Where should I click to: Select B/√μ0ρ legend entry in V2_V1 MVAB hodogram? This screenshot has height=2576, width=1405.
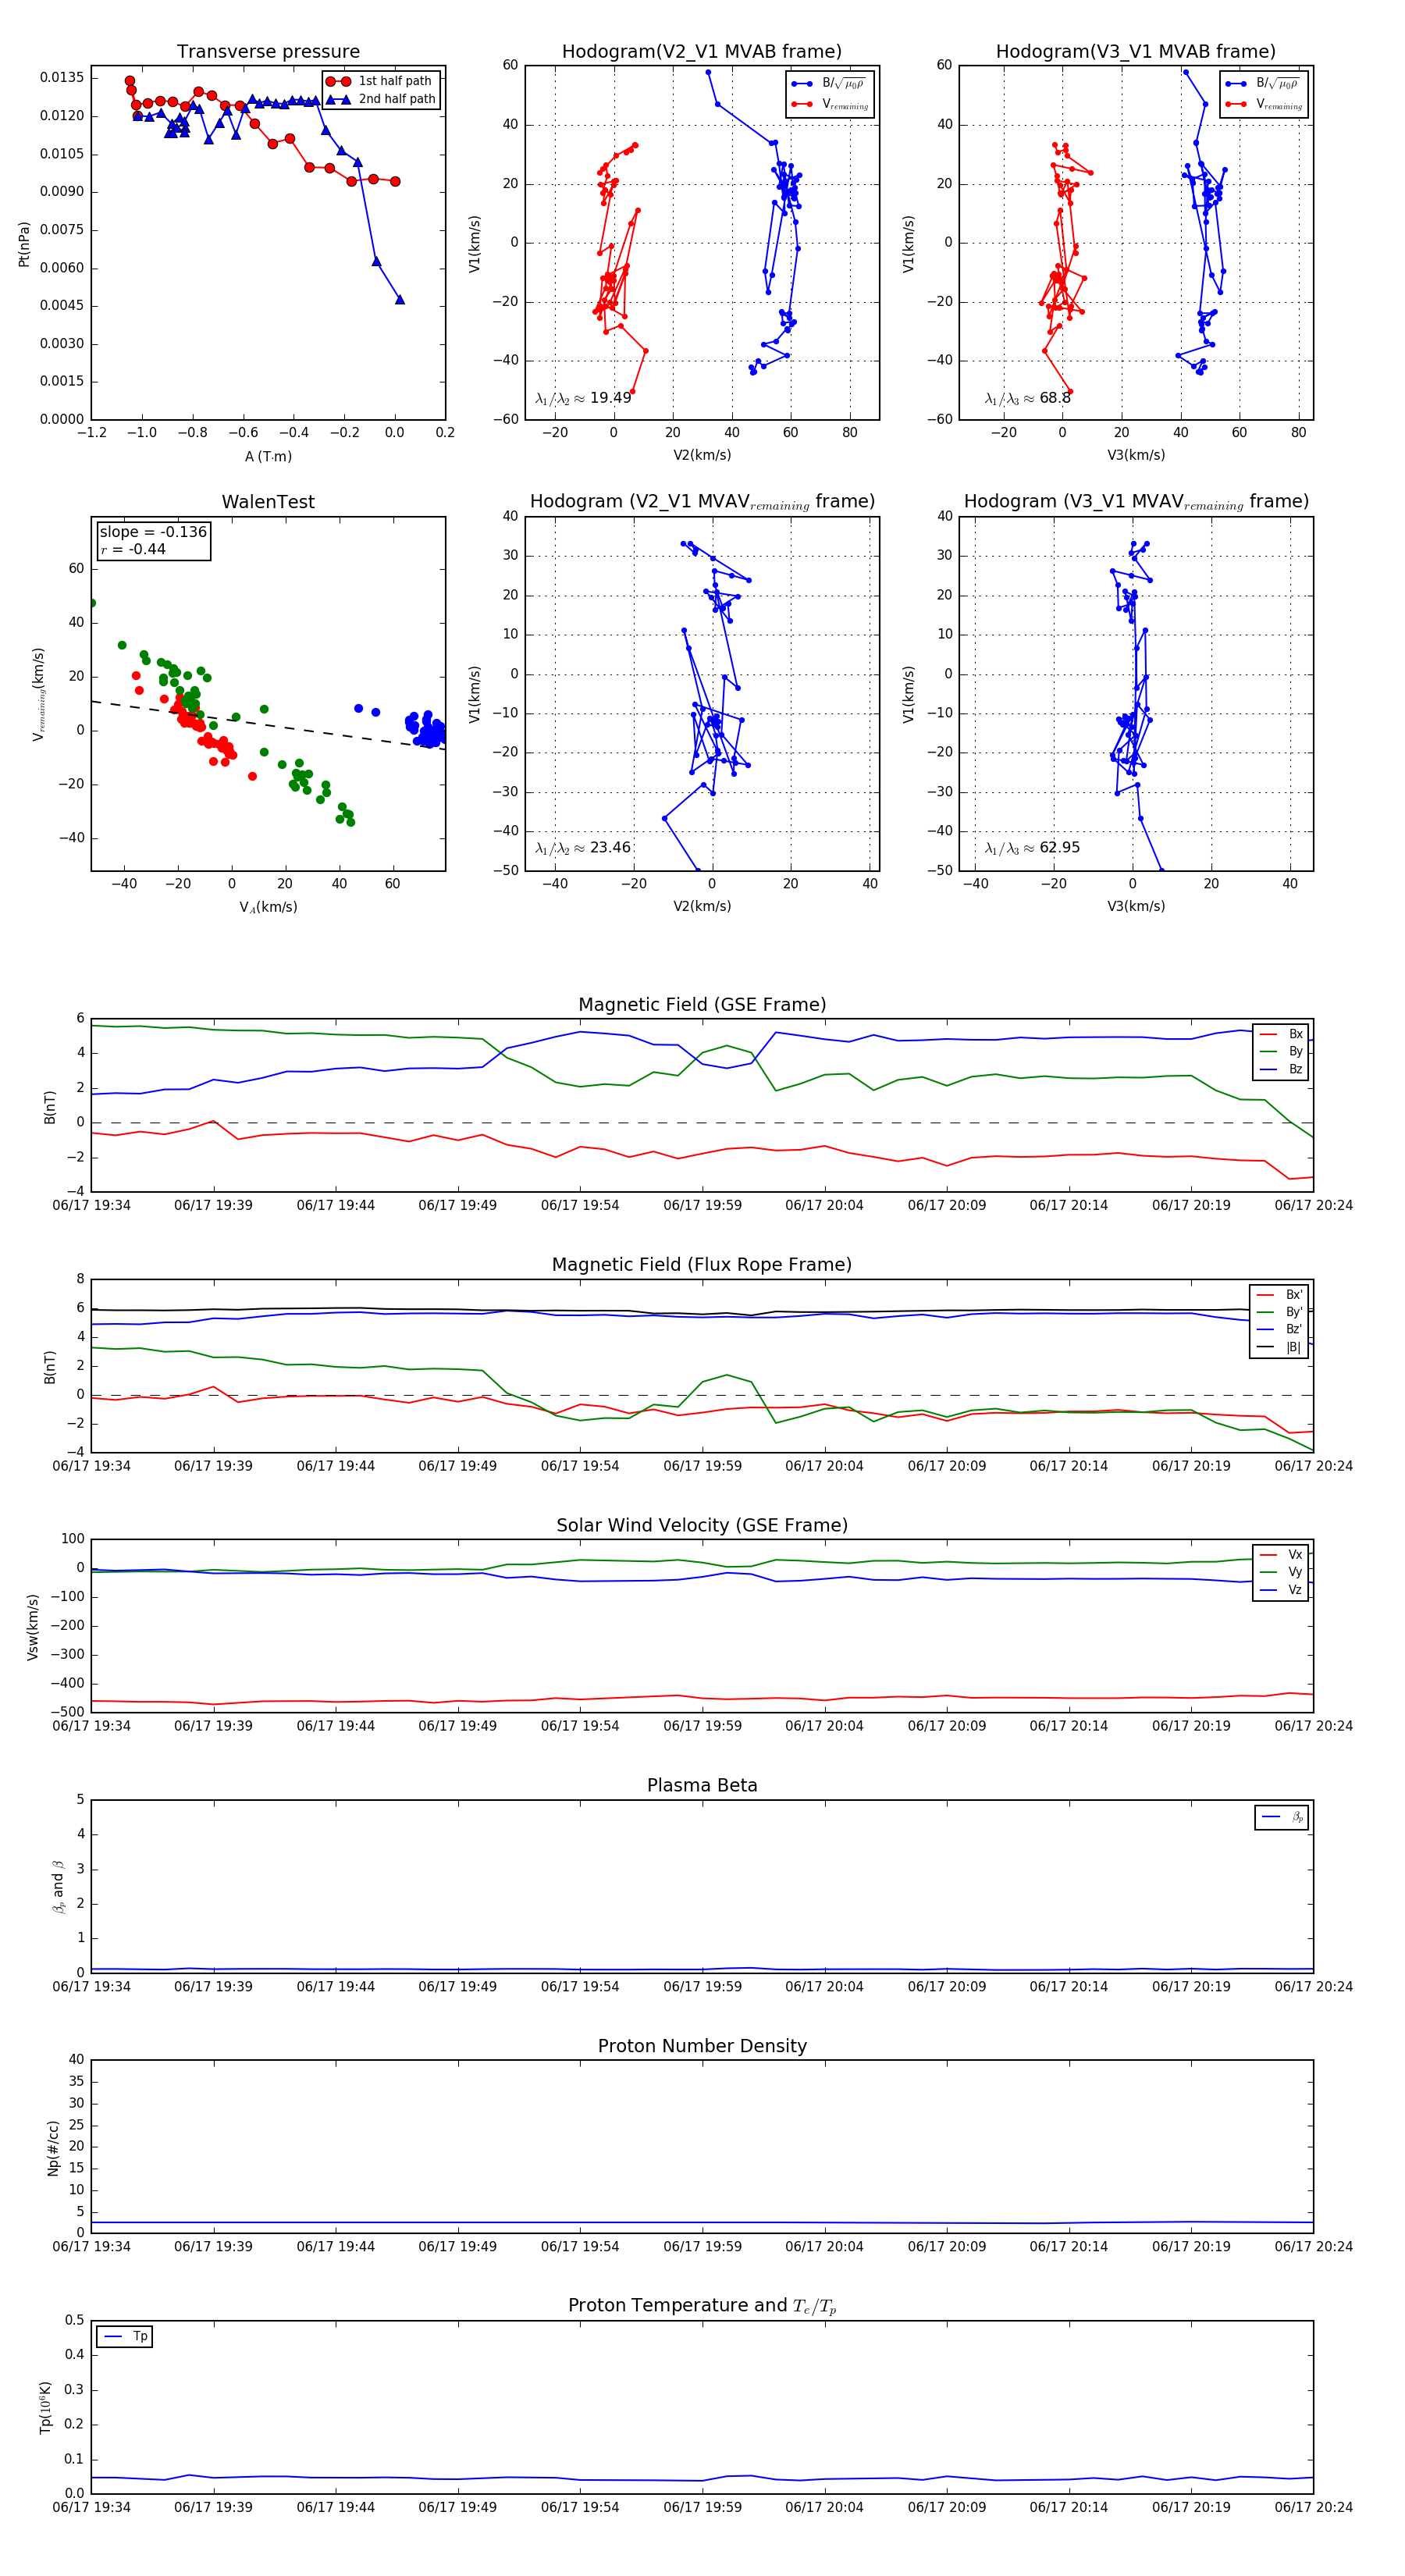[830, 84]
